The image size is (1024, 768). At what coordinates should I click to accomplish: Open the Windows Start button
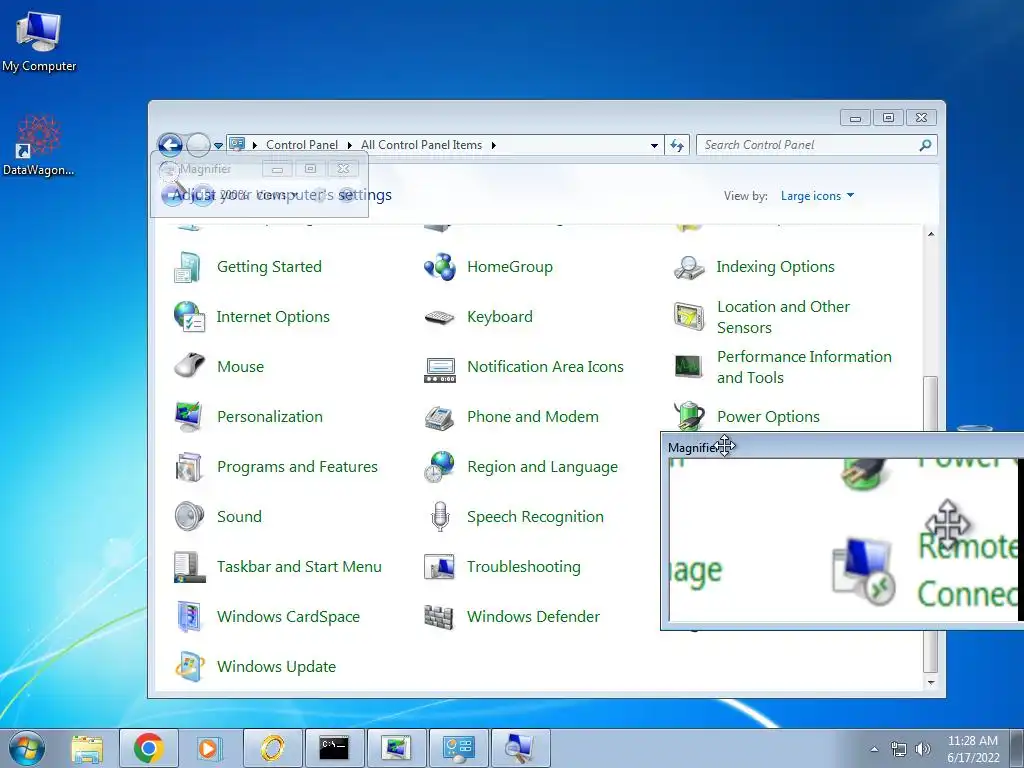pyautogui.click(x=27, y=748)
